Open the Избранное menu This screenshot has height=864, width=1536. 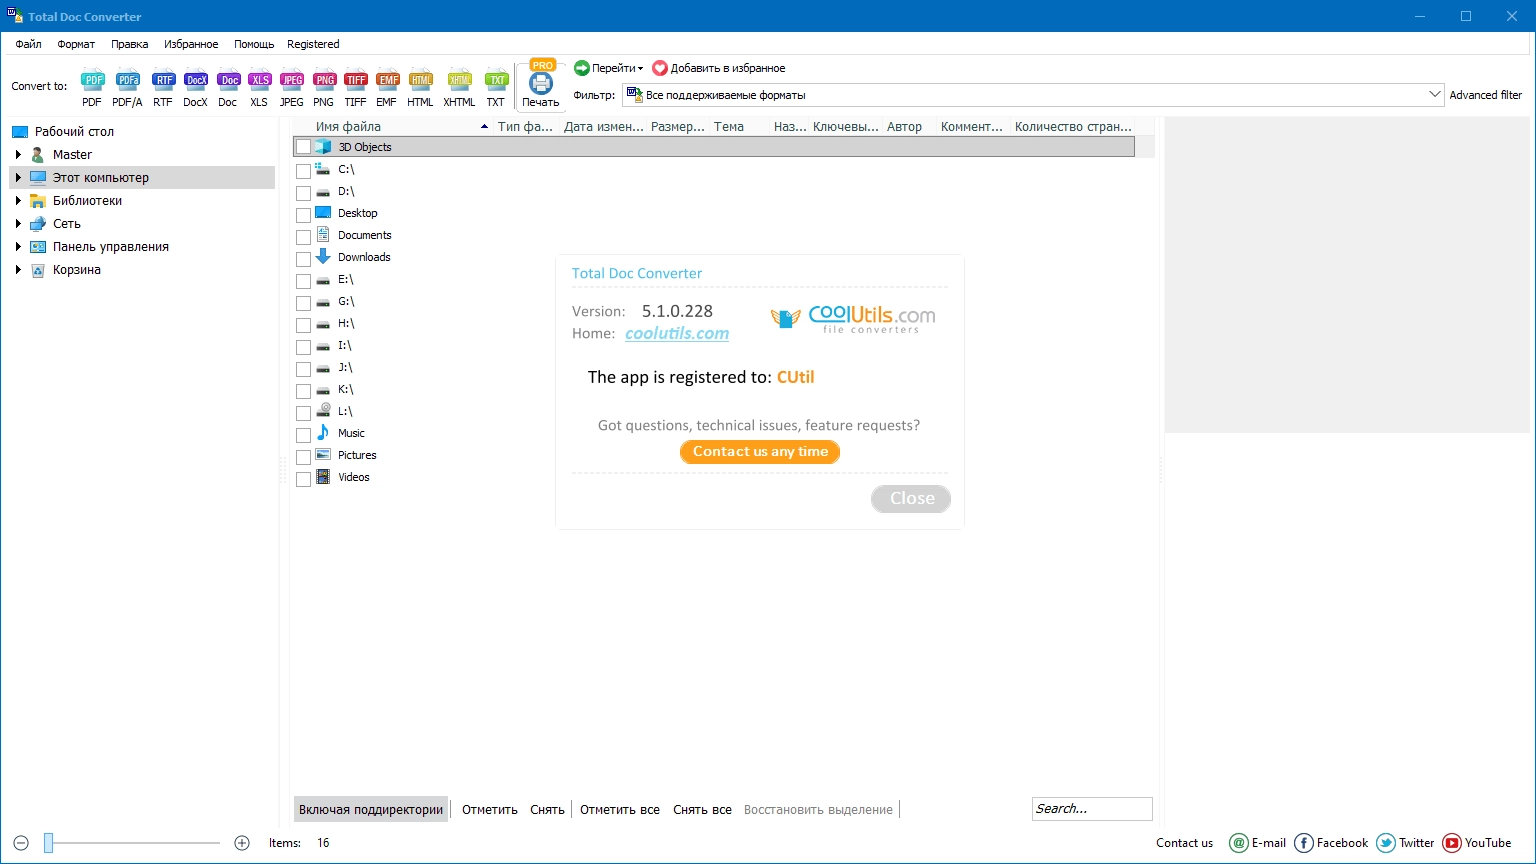point(191,44)
